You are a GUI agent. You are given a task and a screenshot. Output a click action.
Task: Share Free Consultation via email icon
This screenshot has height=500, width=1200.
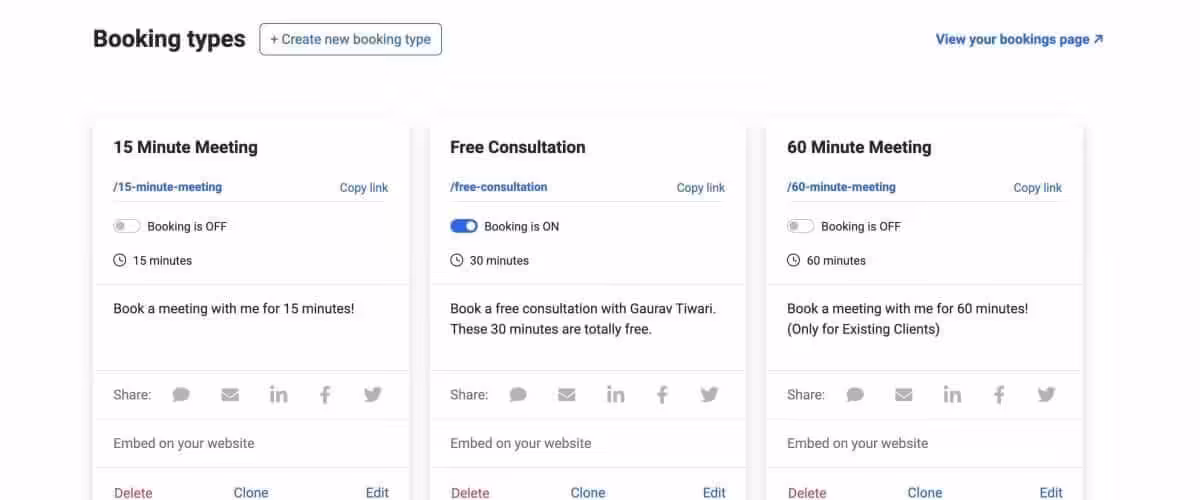567,395
